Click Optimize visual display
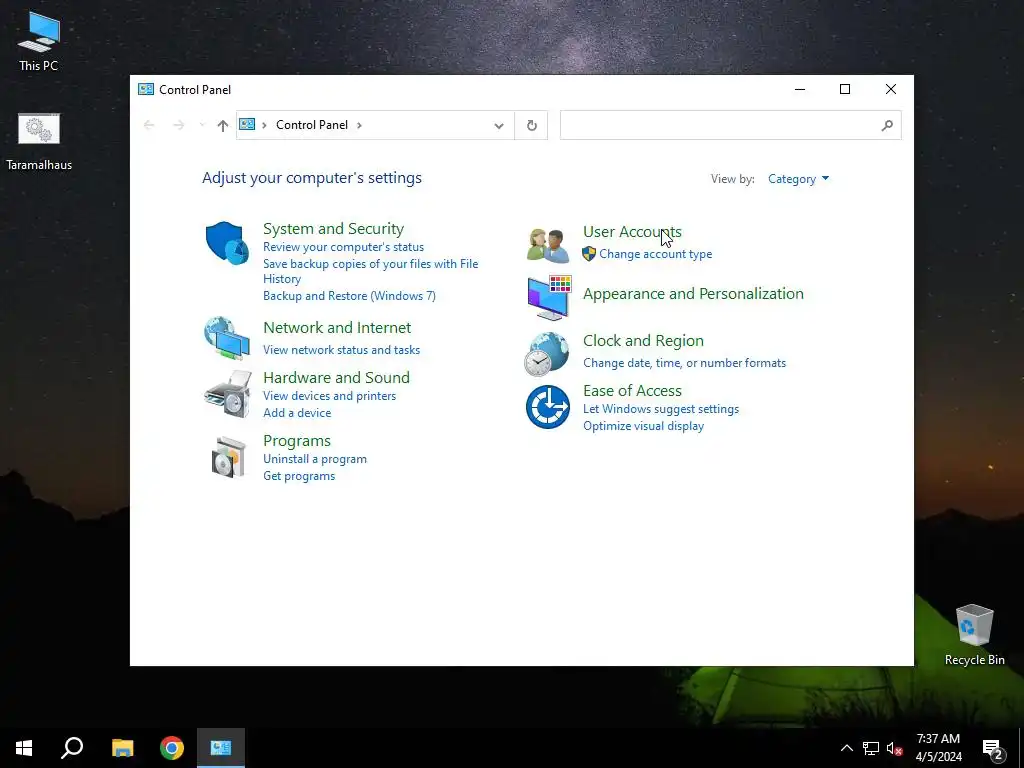Viewport: 1024px width, 768px height. [643, 426]
